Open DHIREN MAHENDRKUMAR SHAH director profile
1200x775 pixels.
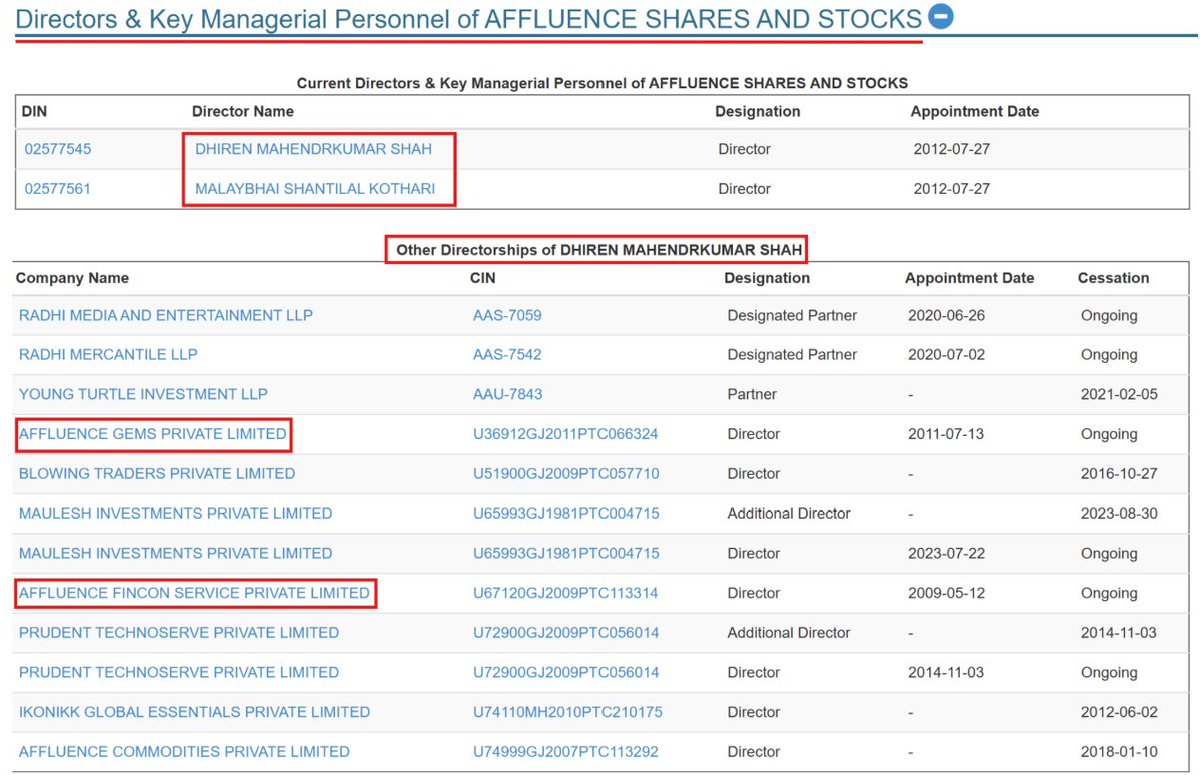click(313, 149)
